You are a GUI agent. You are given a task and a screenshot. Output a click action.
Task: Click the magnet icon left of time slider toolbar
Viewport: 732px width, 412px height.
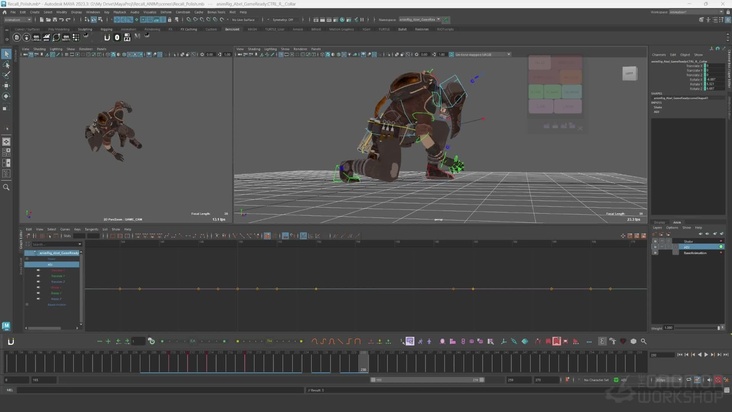point(10,342)
